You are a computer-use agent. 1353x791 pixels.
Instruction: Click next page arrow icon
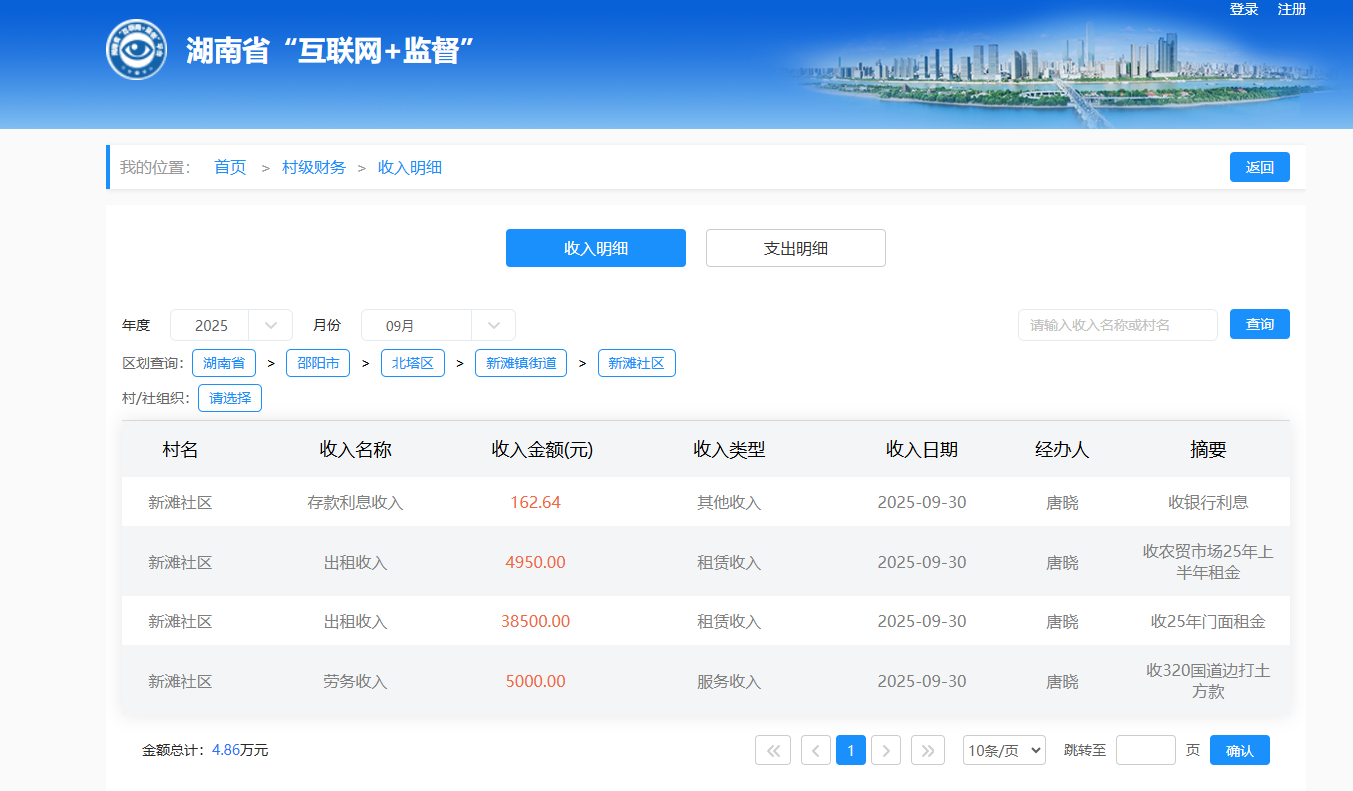tap(886, 750)
